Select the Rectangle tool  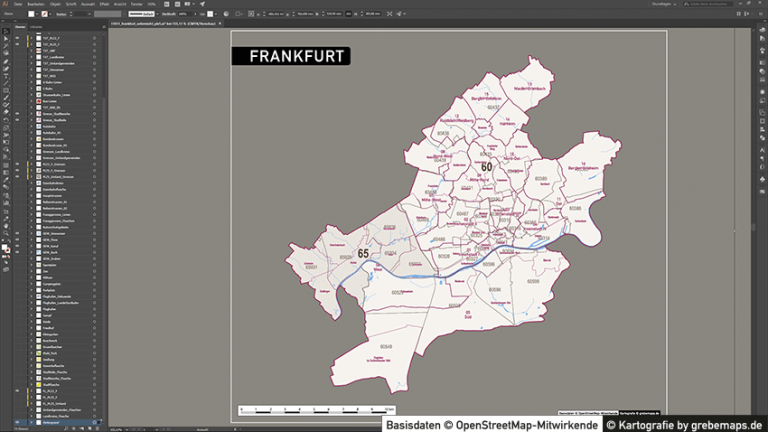6,91
